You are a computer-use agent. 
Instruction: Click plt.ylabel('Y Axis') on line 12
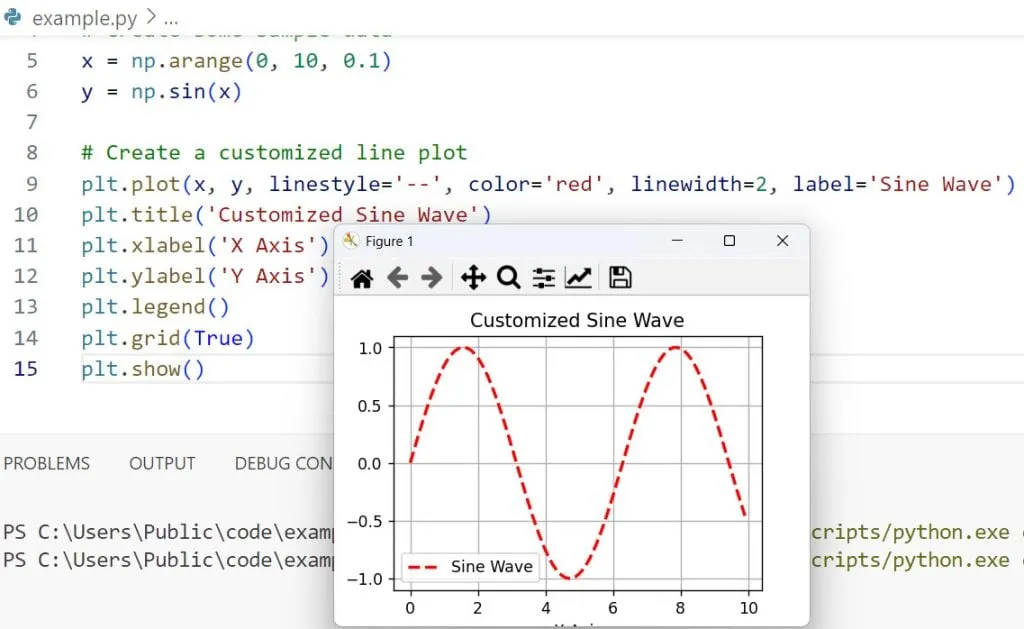(205, 276)
